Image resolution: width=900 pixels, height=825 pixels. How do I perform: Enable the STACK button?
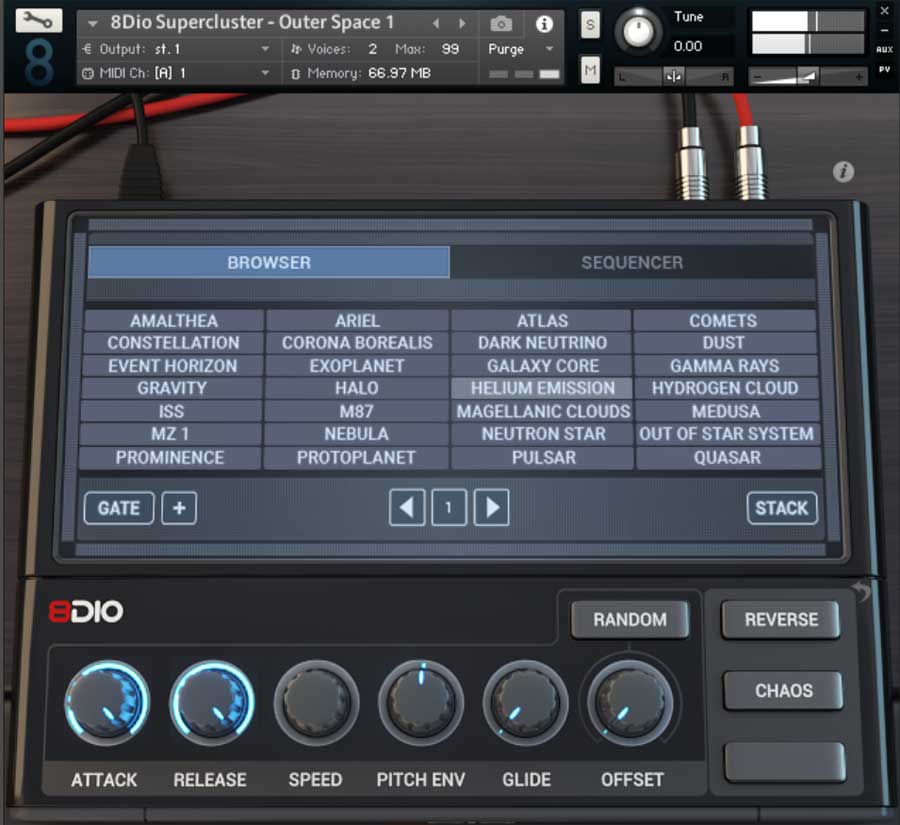tap(782, 508)
